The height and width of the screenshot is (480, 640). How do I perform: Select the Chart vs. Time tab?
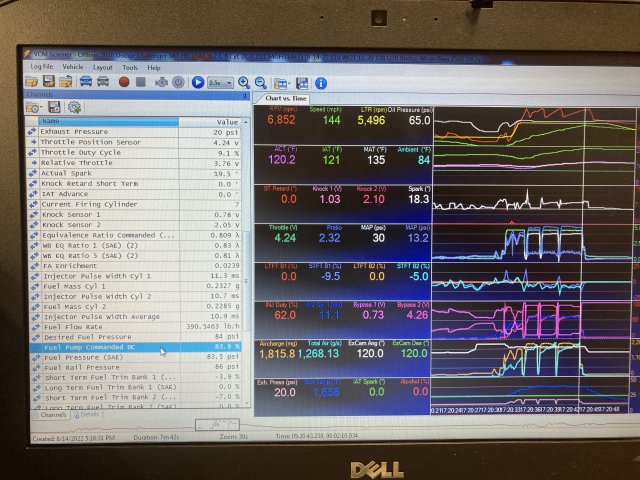coord(285,98)
